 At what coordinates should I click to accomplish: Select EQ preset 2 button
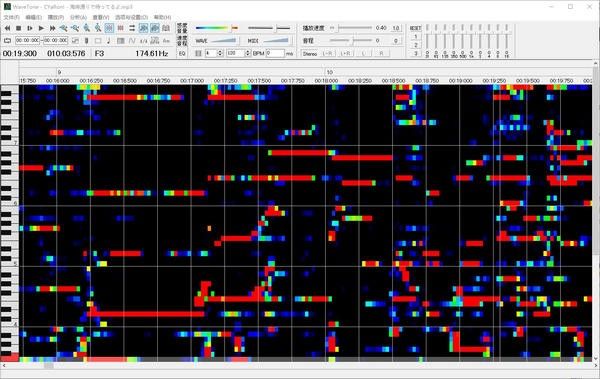[x=416, y=45]
